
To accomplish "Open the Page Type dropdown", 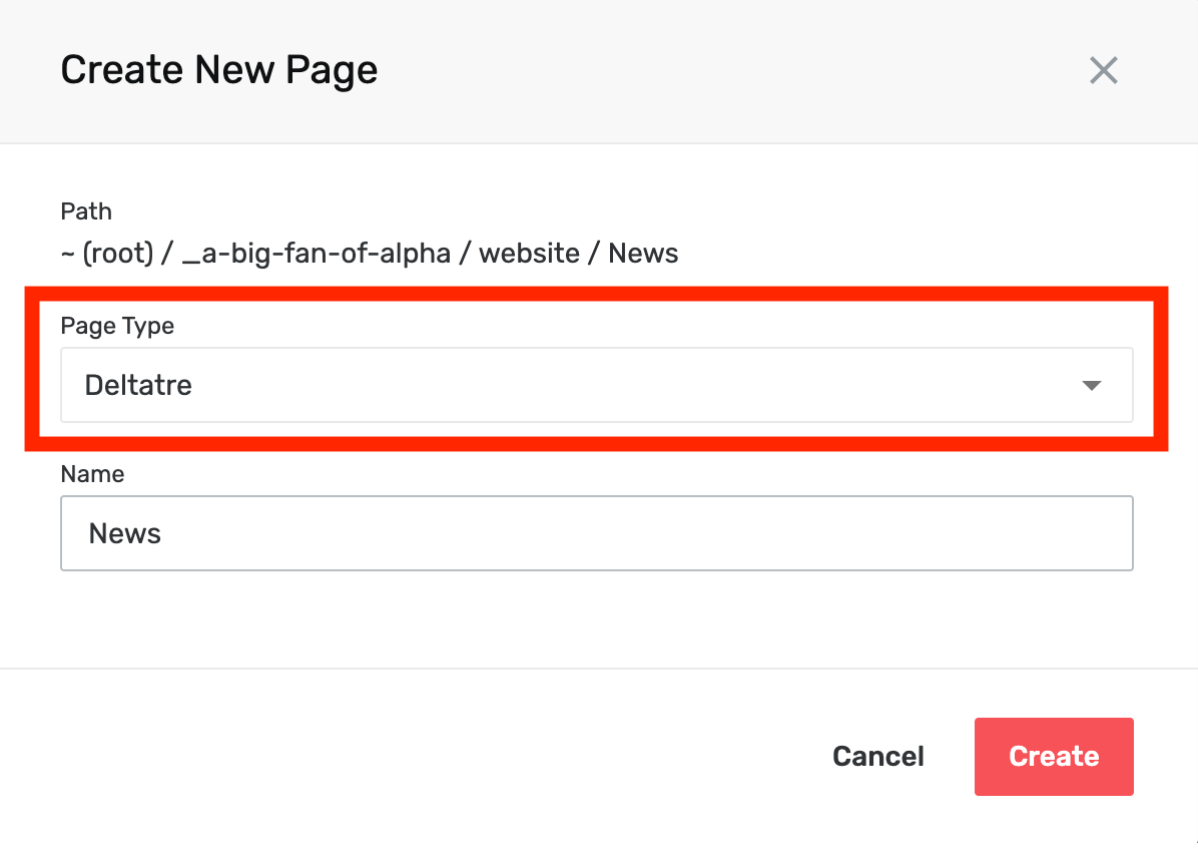I will tap(597, 385).
